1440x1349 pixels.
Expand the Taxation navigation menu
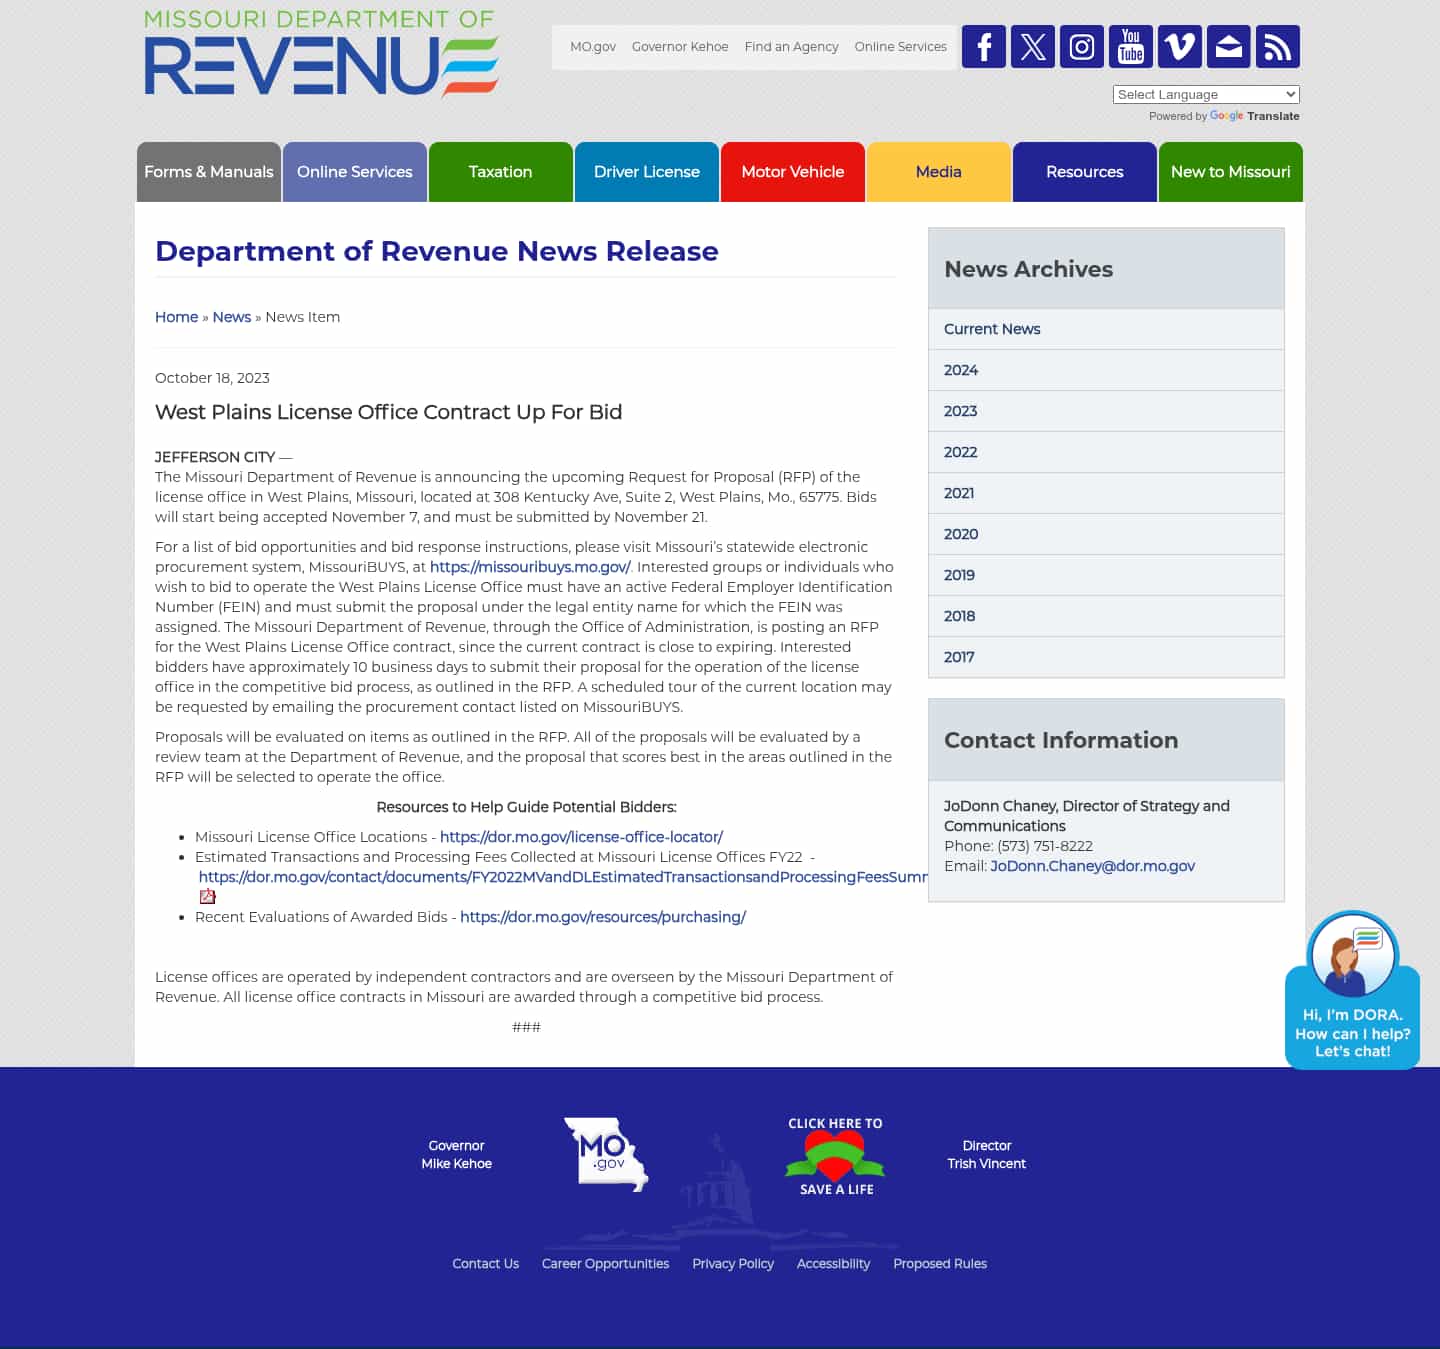pos(500,172)
